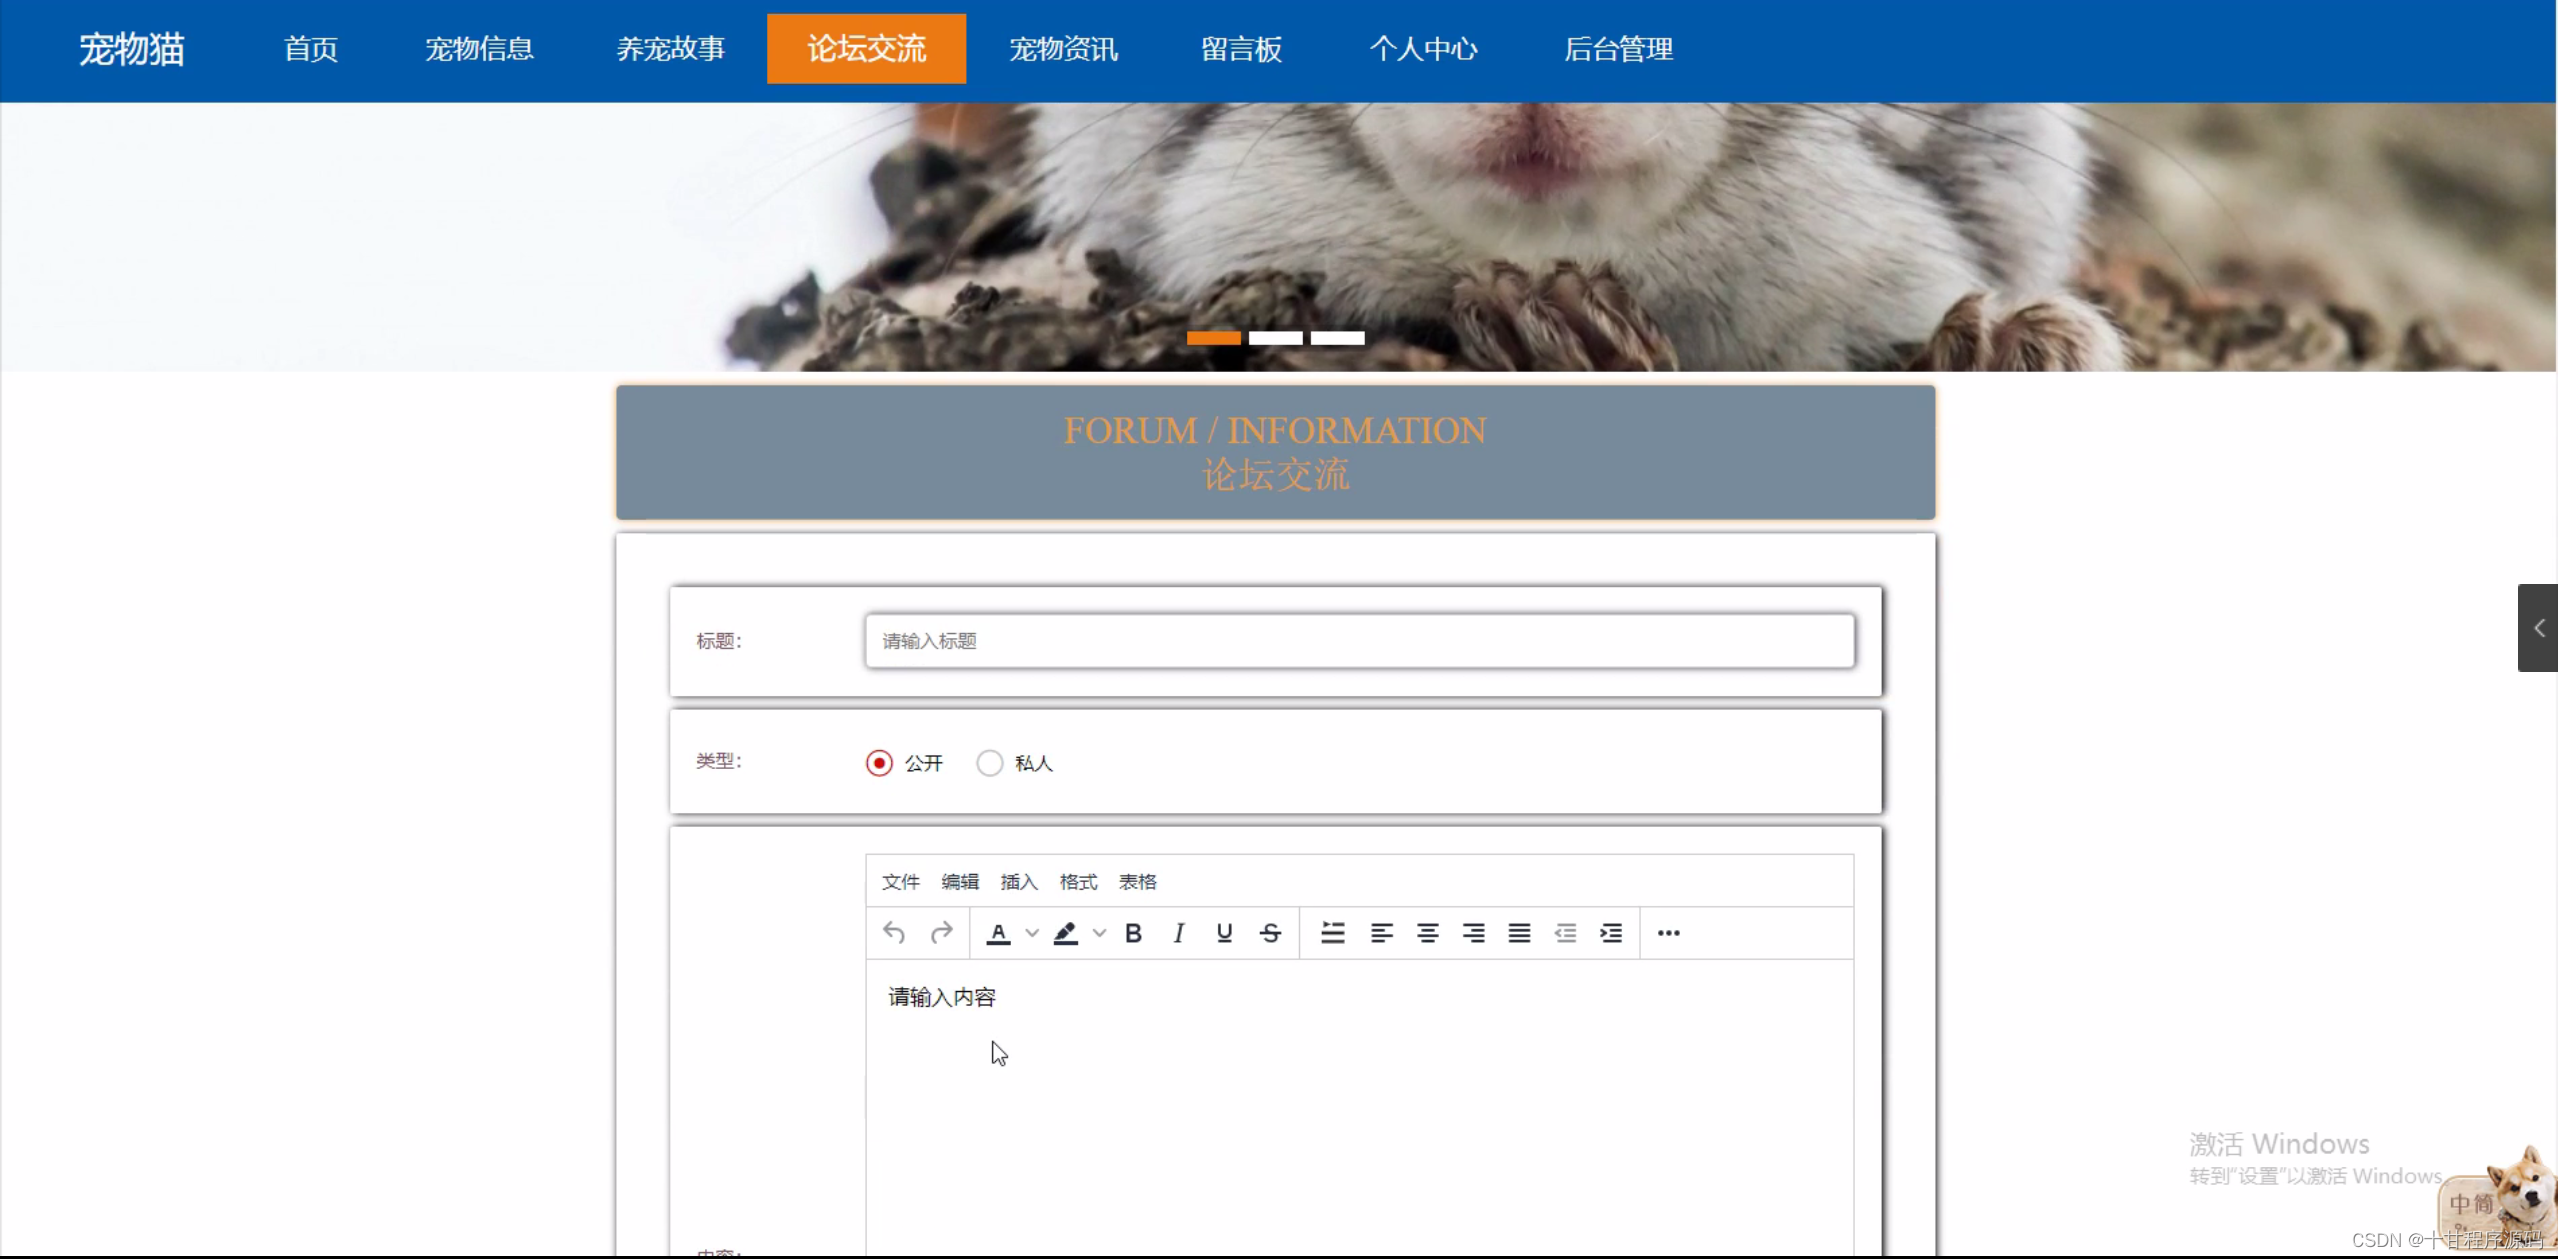Open the three-dots more toolbar options

(x=1668, y=933)
